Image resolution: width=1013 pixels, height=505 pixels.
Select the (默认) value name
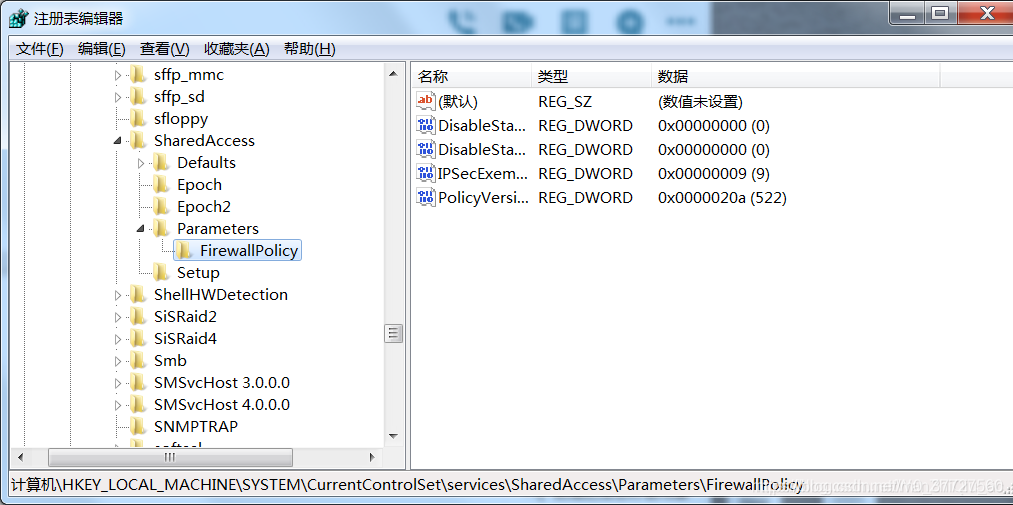[458, 101]
